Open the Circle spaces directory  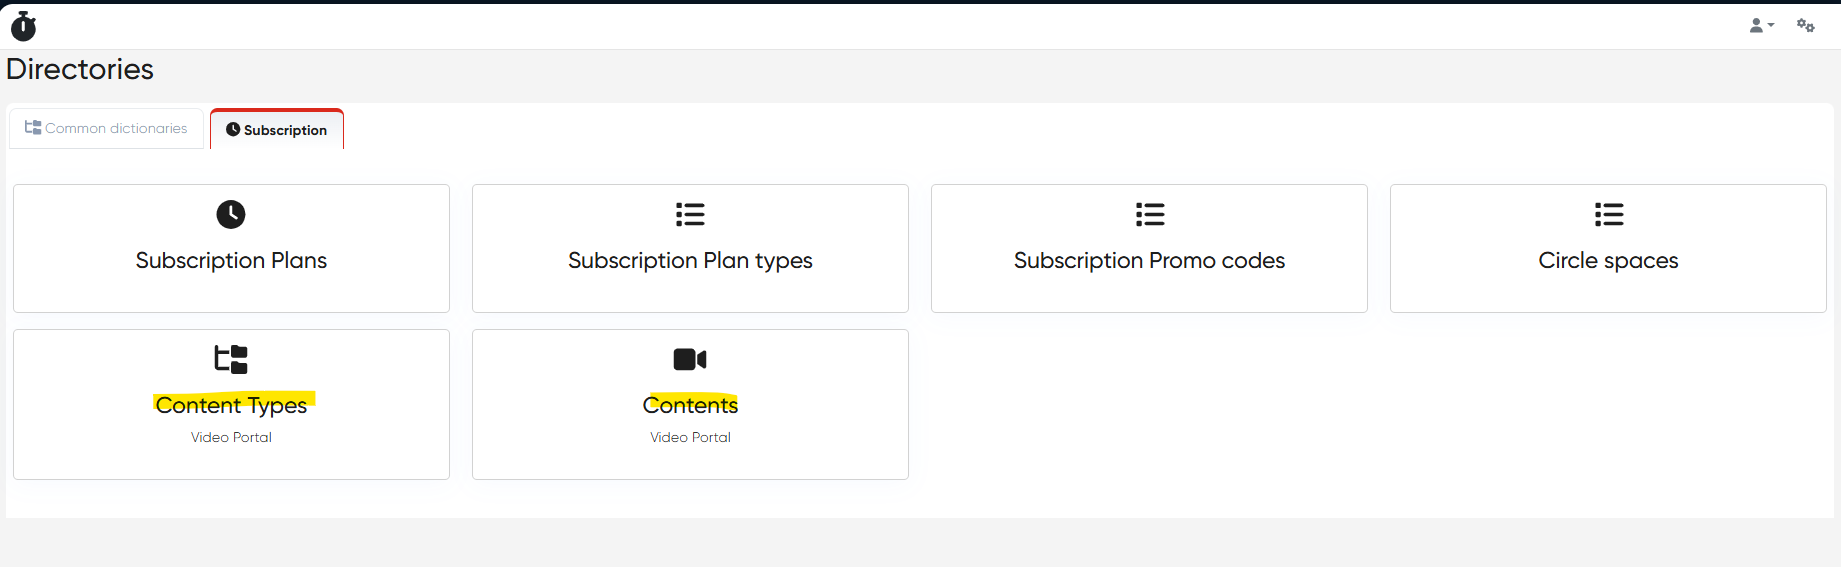click(1608, 261)
